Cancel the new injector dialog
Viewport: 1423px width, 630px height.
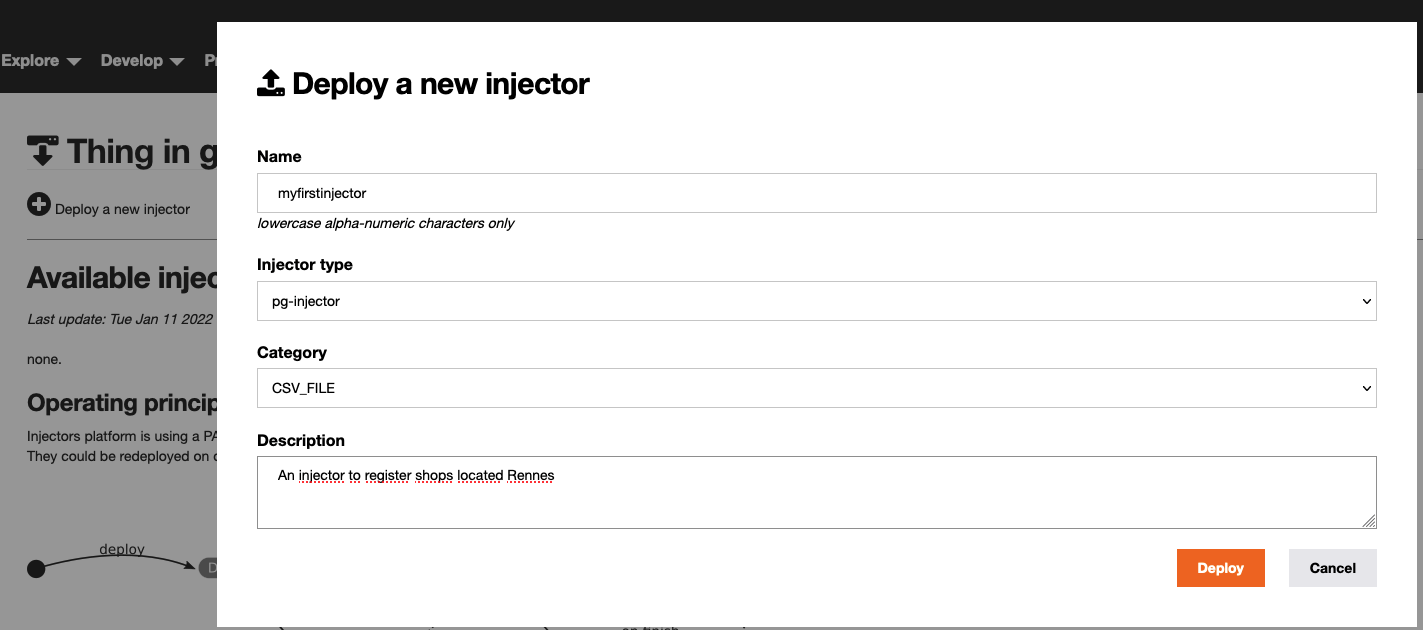click(x=1332, y=568)
